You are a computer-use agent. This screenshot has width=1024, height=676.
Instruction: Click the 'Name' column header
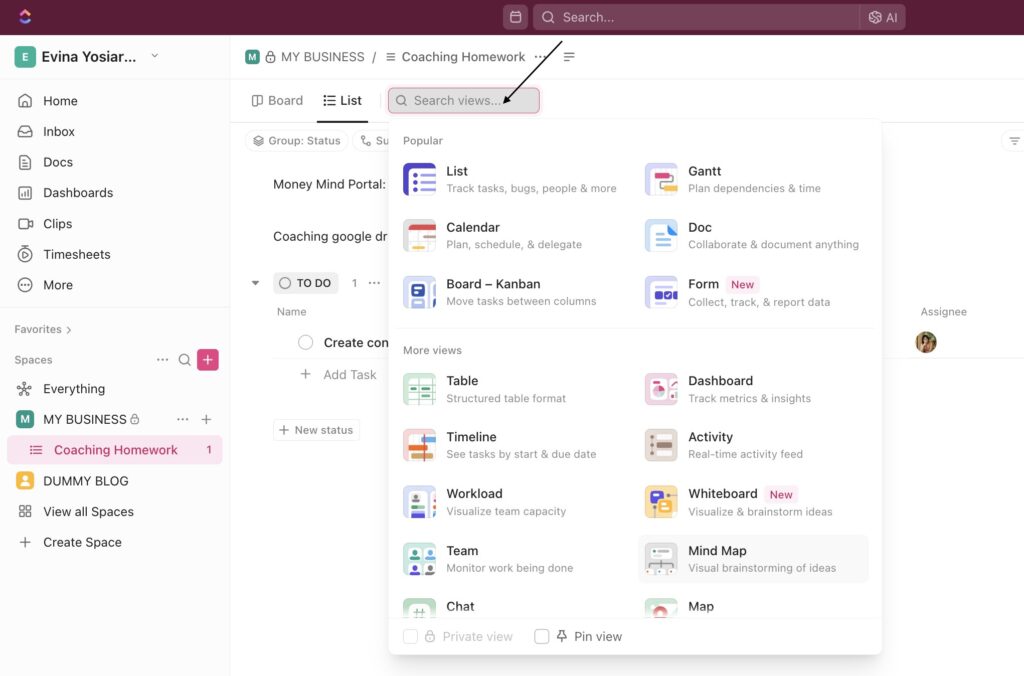[x=291, y=312]
